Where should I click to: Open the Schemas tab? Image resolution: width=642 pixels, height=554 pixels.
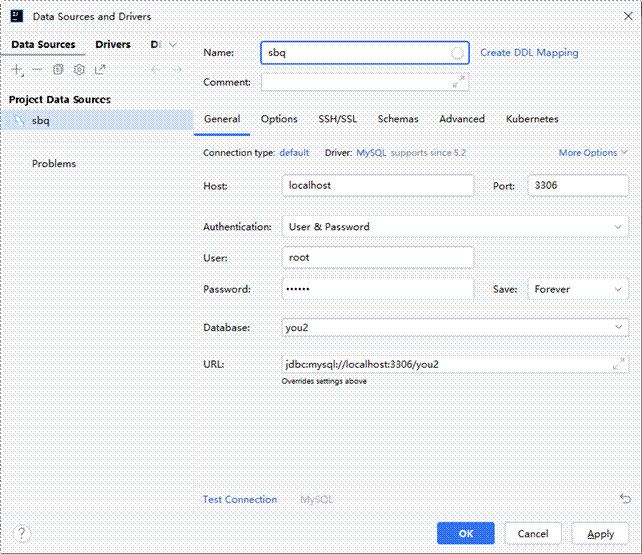(x=398, y=119)
